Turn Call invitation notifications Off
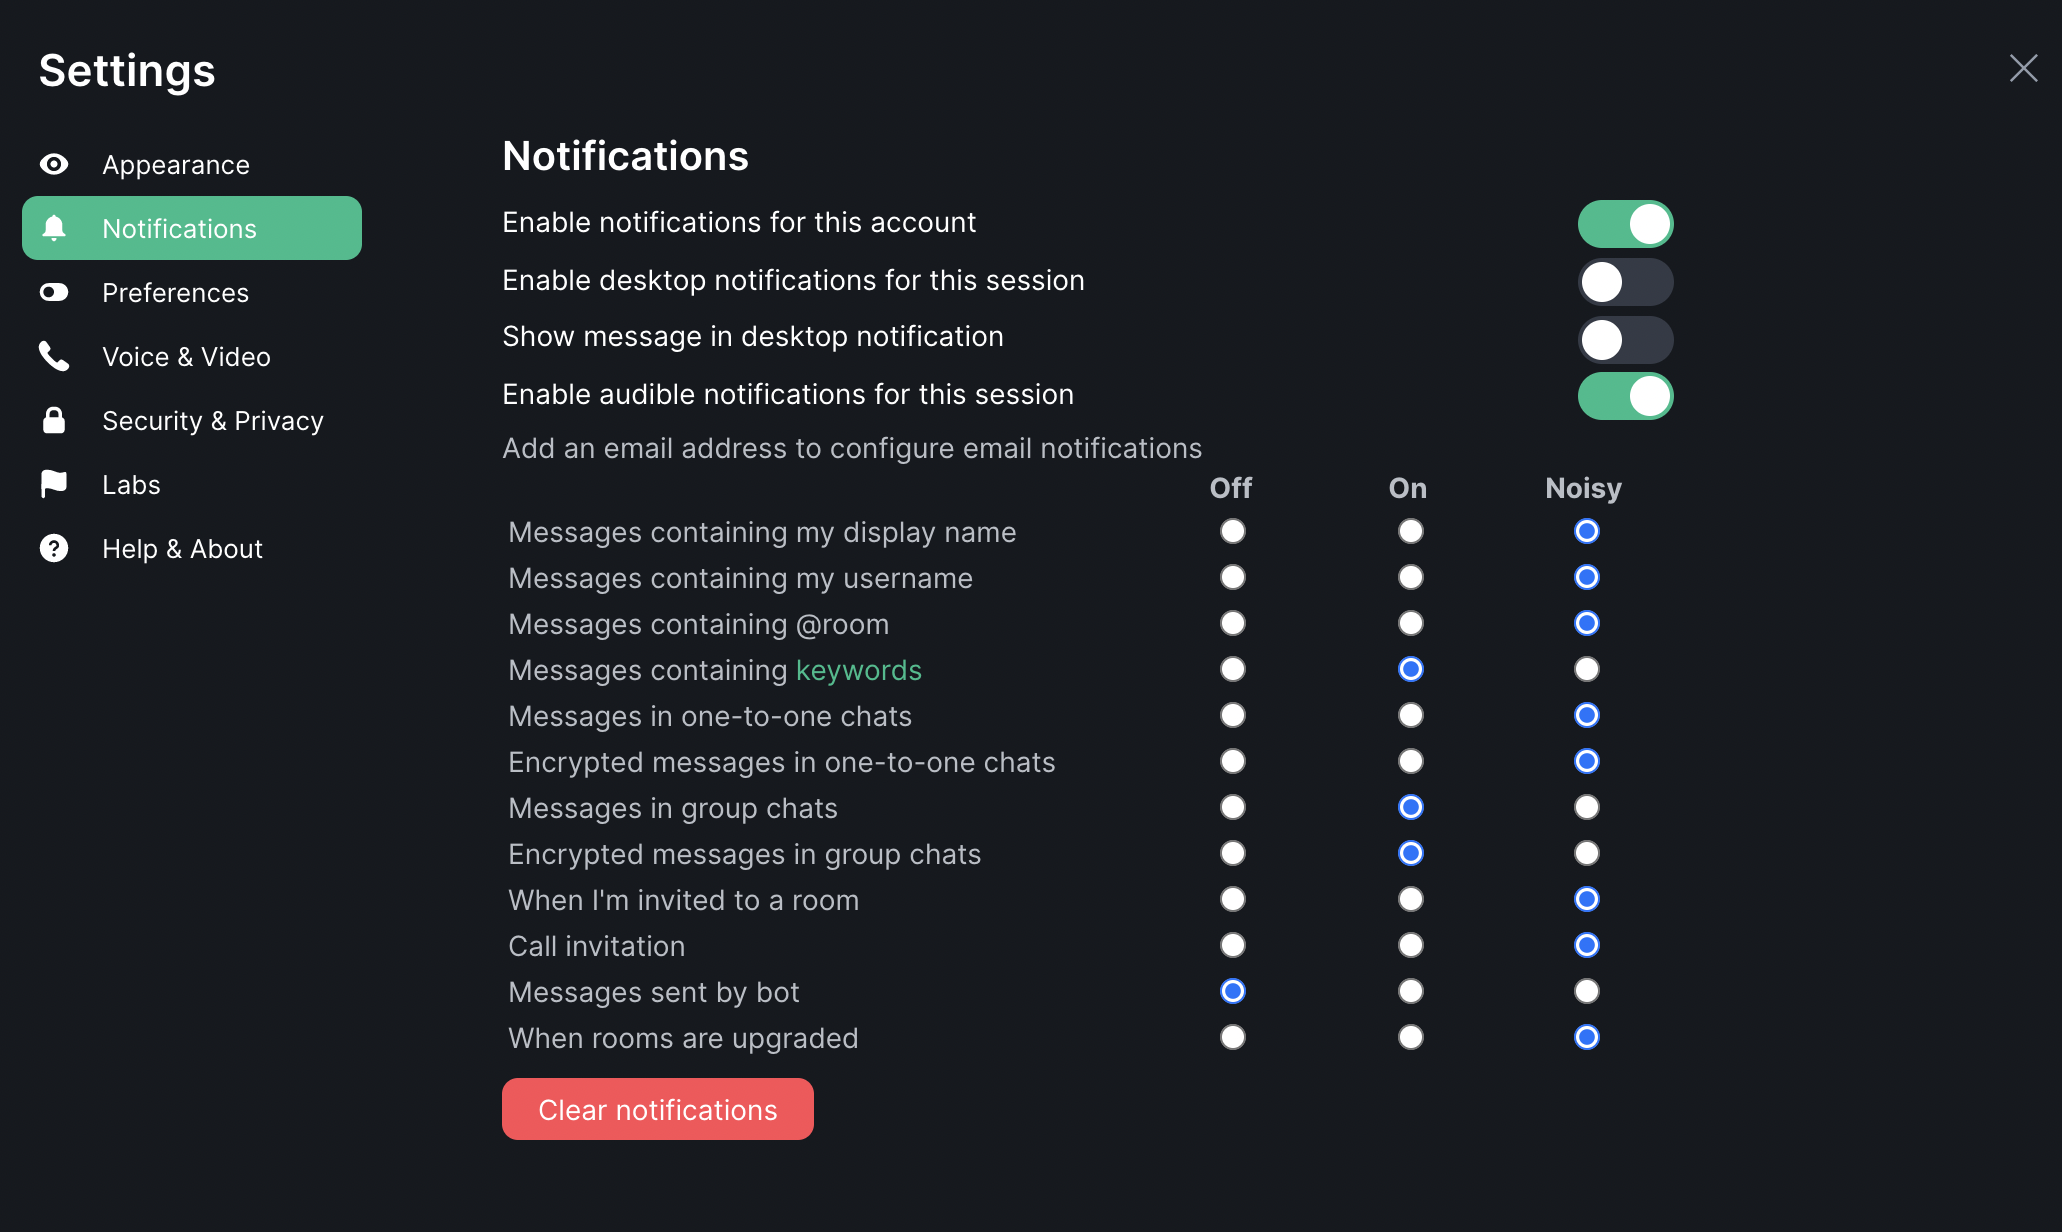 point(1232,945)
